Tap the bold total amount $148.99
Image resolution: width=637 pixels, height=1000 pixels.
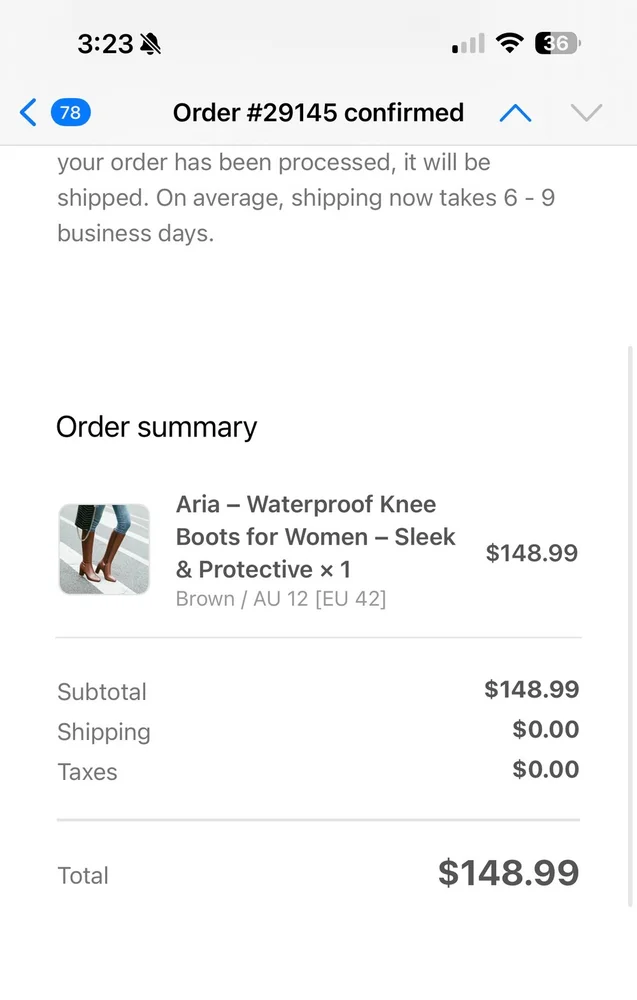click(x=508, y=873)
